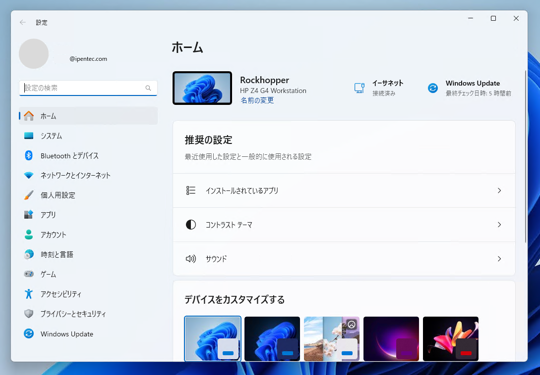The image size is (540, 375).
Task: Click the network Wi-Fi icon in sidebar
Action: coord(29,176)
